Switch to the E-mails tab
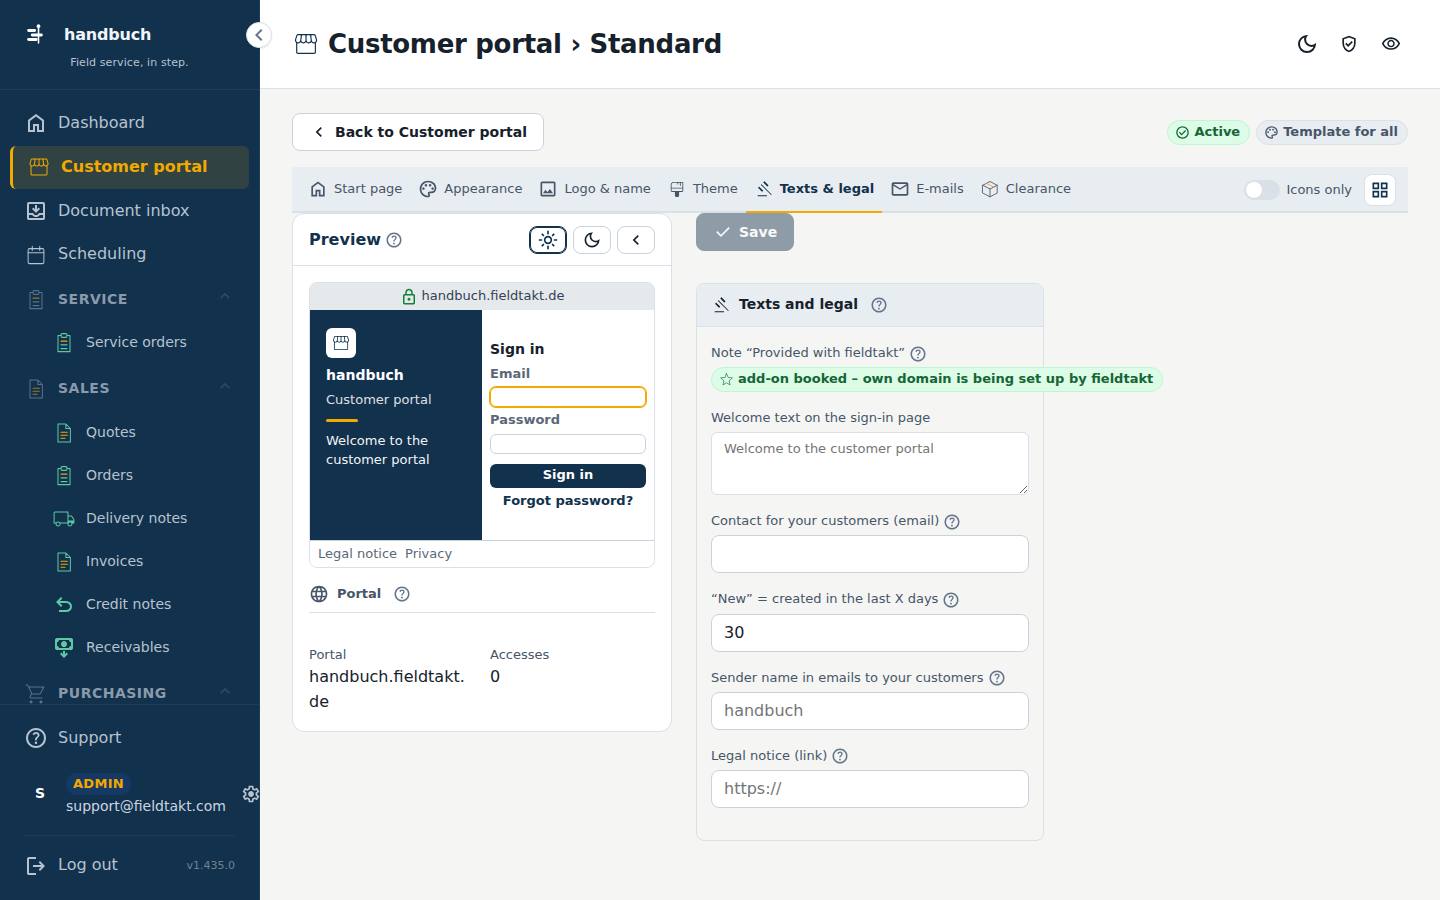1440x900 pixels. click(928, 189)
